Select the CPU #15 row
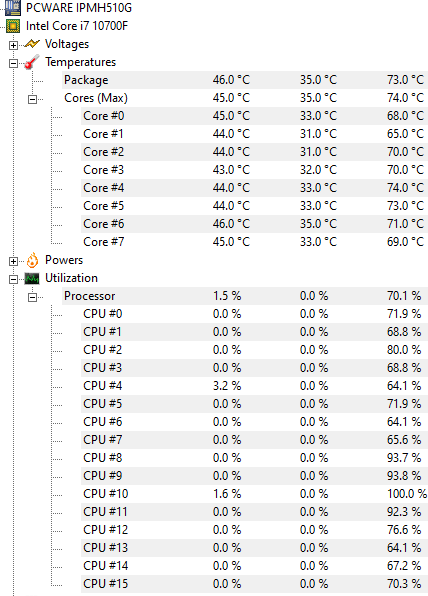 [254, 584]
